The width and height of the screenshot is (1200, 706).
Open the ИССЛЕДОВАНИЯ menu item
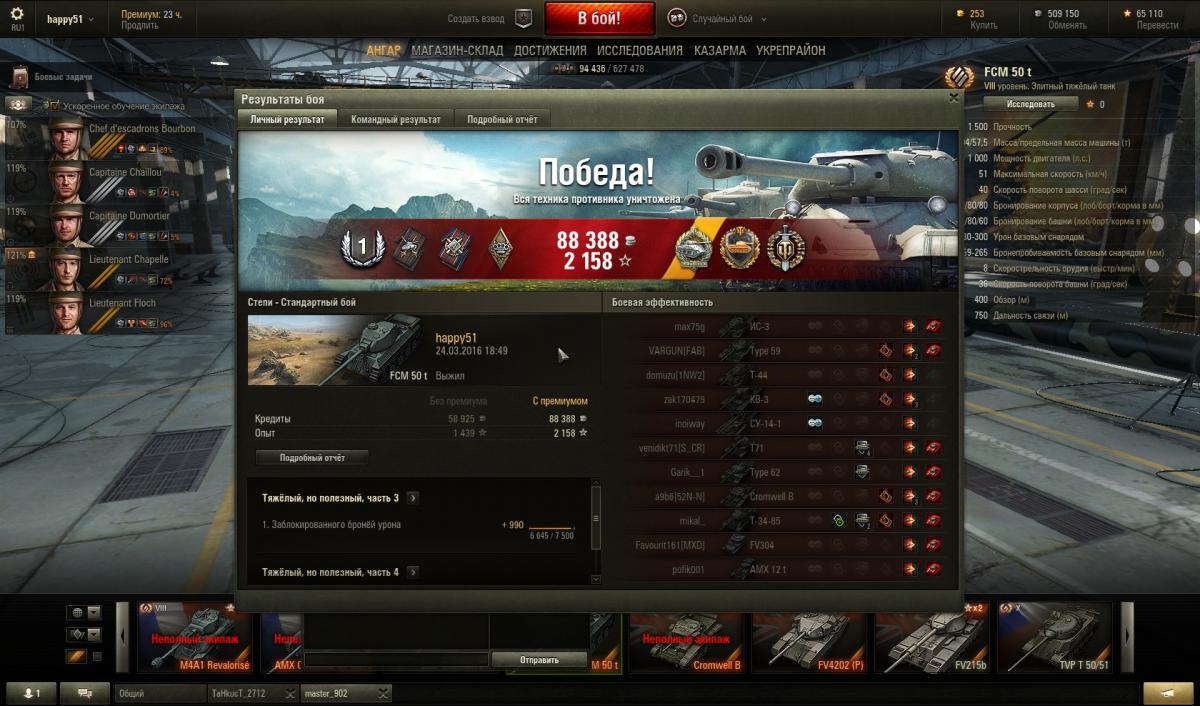coord(640,50)
